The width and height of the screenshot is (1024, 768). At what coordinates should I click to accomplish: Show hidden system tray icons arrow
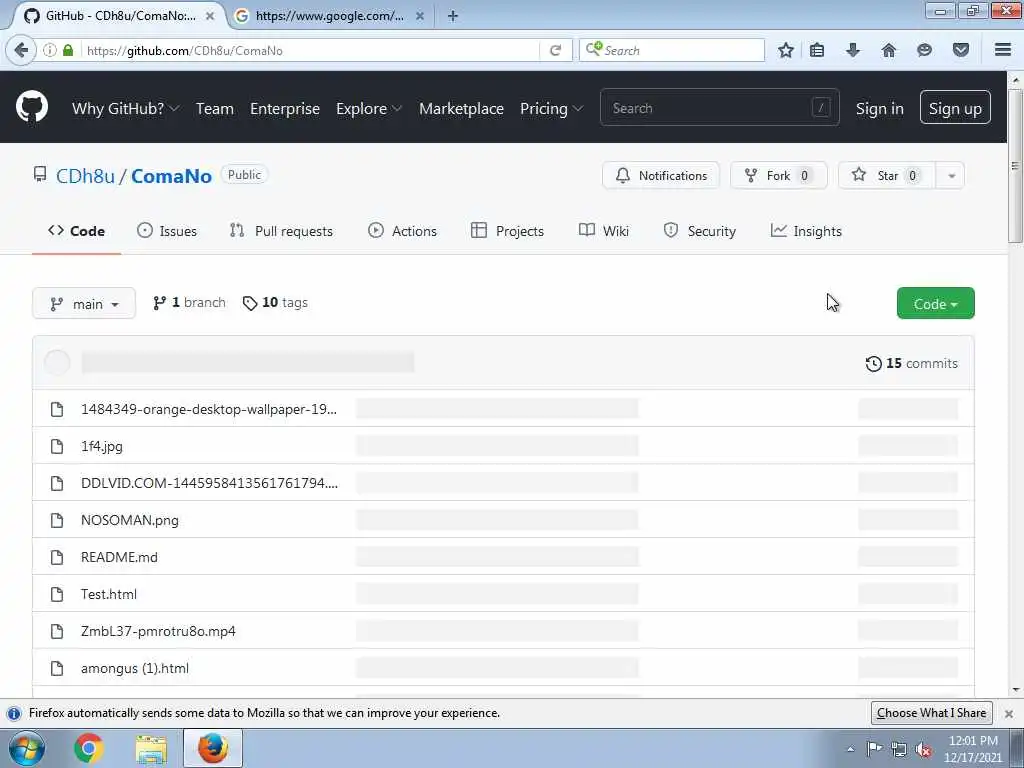pos(850,750)
